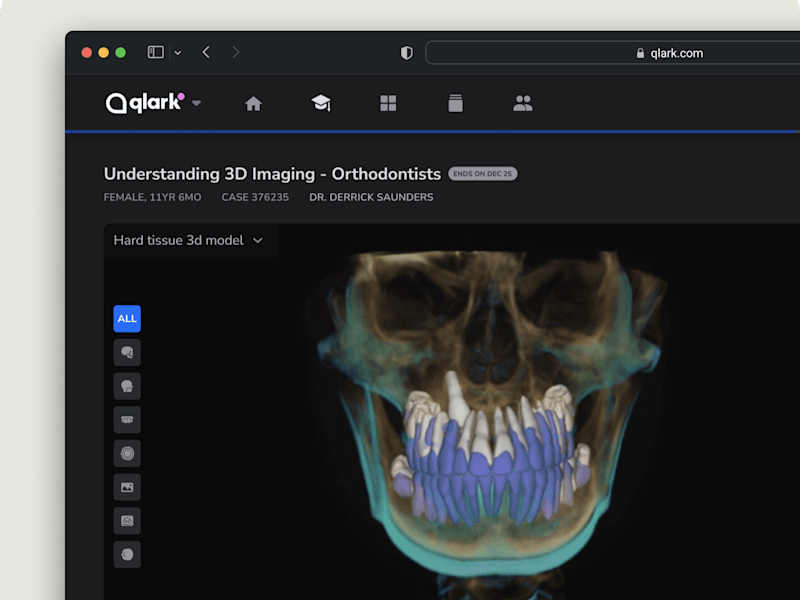
Task: Click the DR. DERRICK SAUNDERS name
Action: click(371, 197)
